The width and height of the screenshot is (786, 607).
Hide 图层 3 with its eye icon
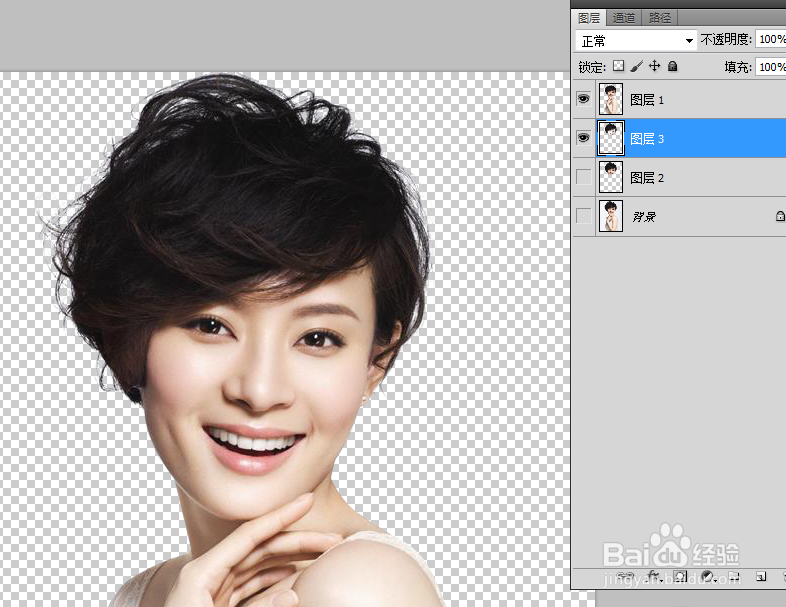tap(583, 137)
